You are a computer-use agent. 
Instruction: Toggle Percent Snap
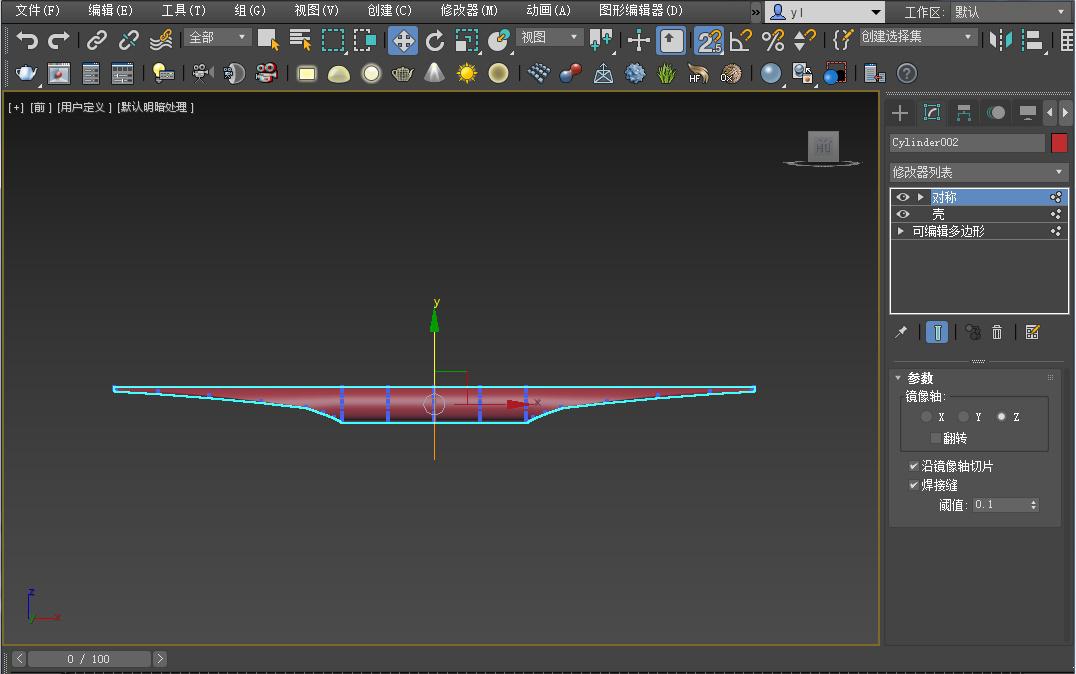[x=773, y=40]
